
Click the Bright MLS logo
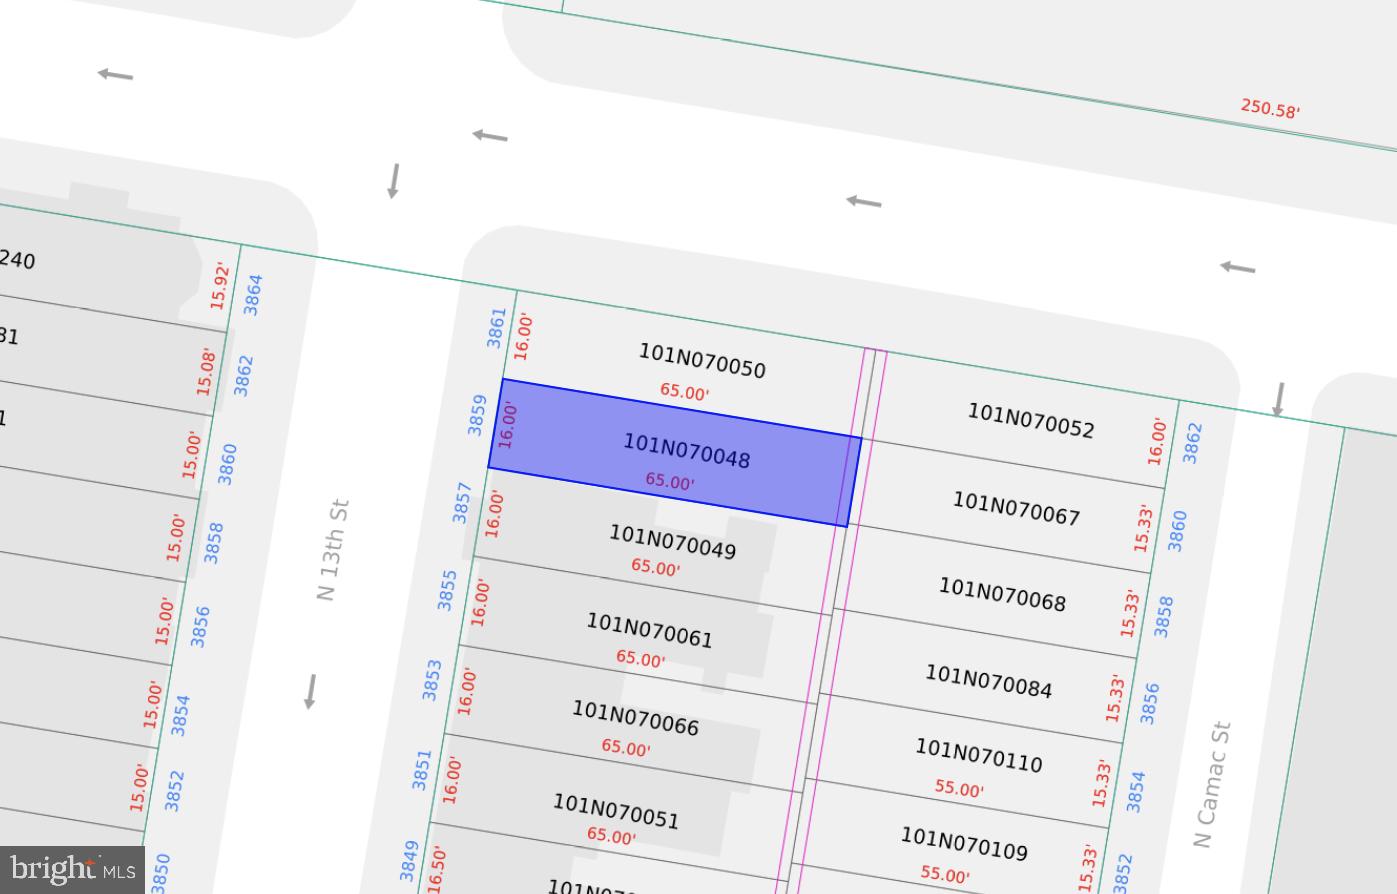(72, 869)
